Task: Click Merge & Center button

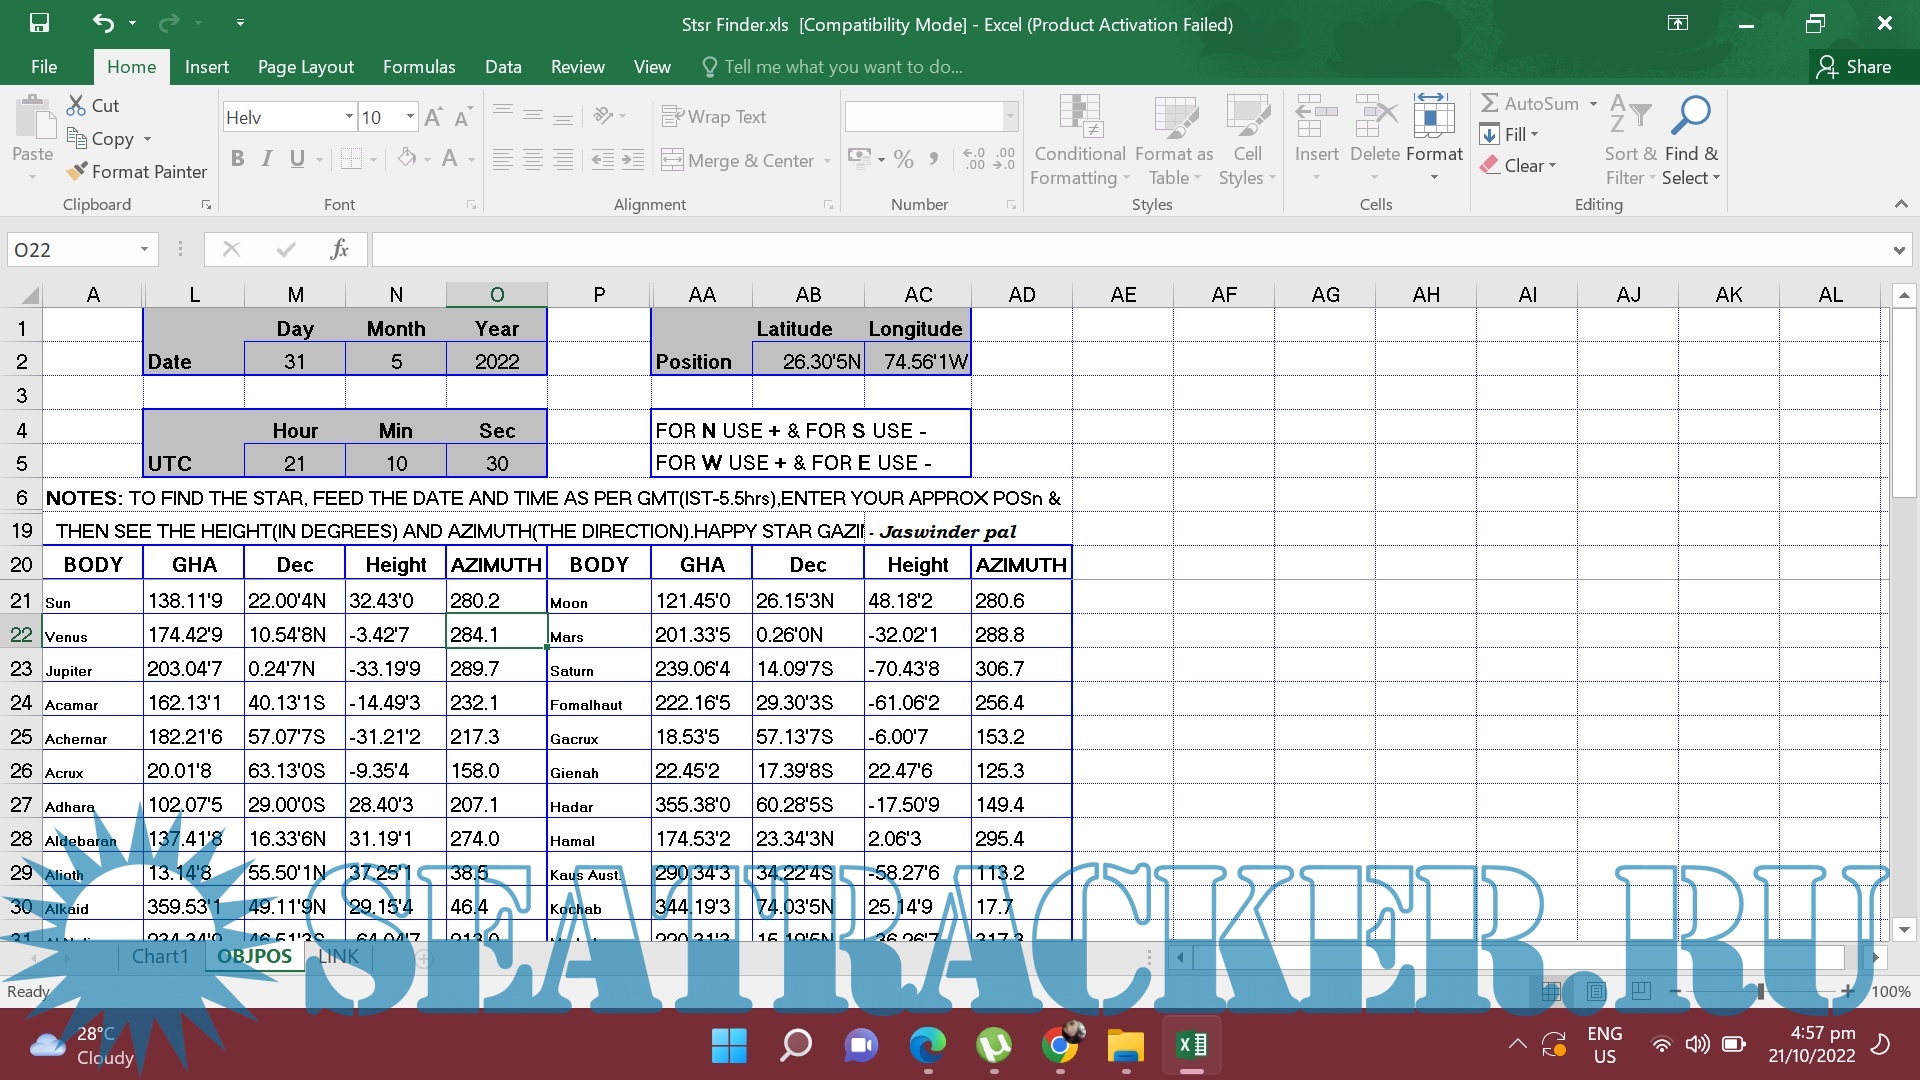Action: pyautogui.click(x=738, y=160)
